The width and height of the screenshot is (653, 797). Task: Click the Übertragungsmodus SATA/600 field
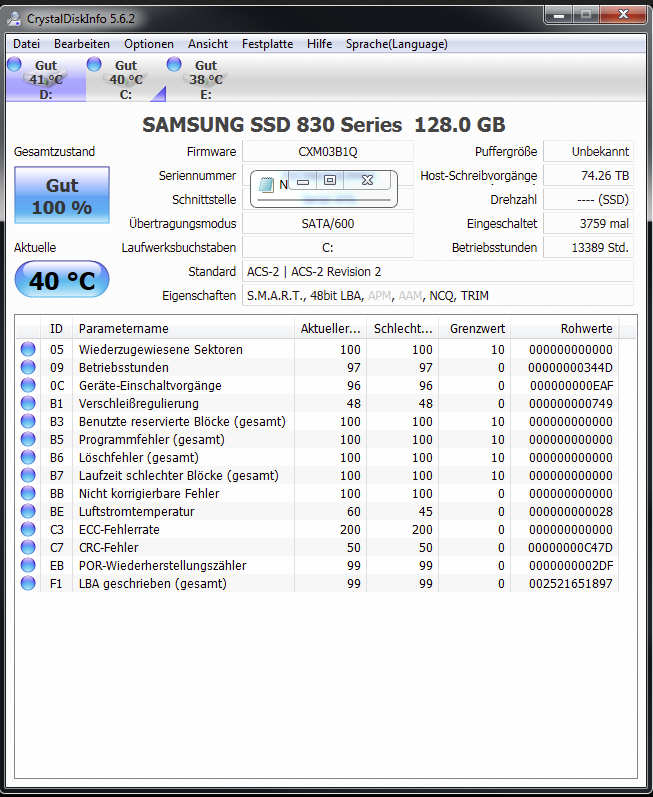tap(328, 223)
